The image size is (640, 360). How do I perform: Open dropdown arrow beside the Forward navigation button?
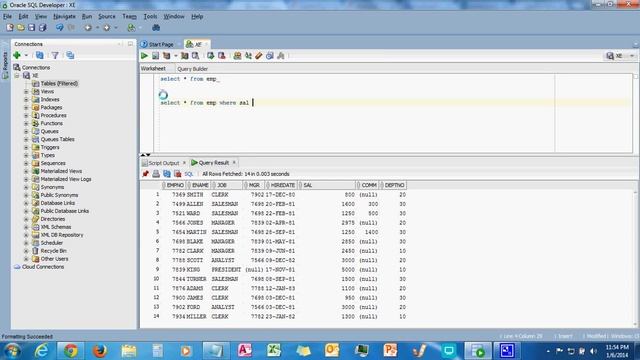tap(116, 28)
